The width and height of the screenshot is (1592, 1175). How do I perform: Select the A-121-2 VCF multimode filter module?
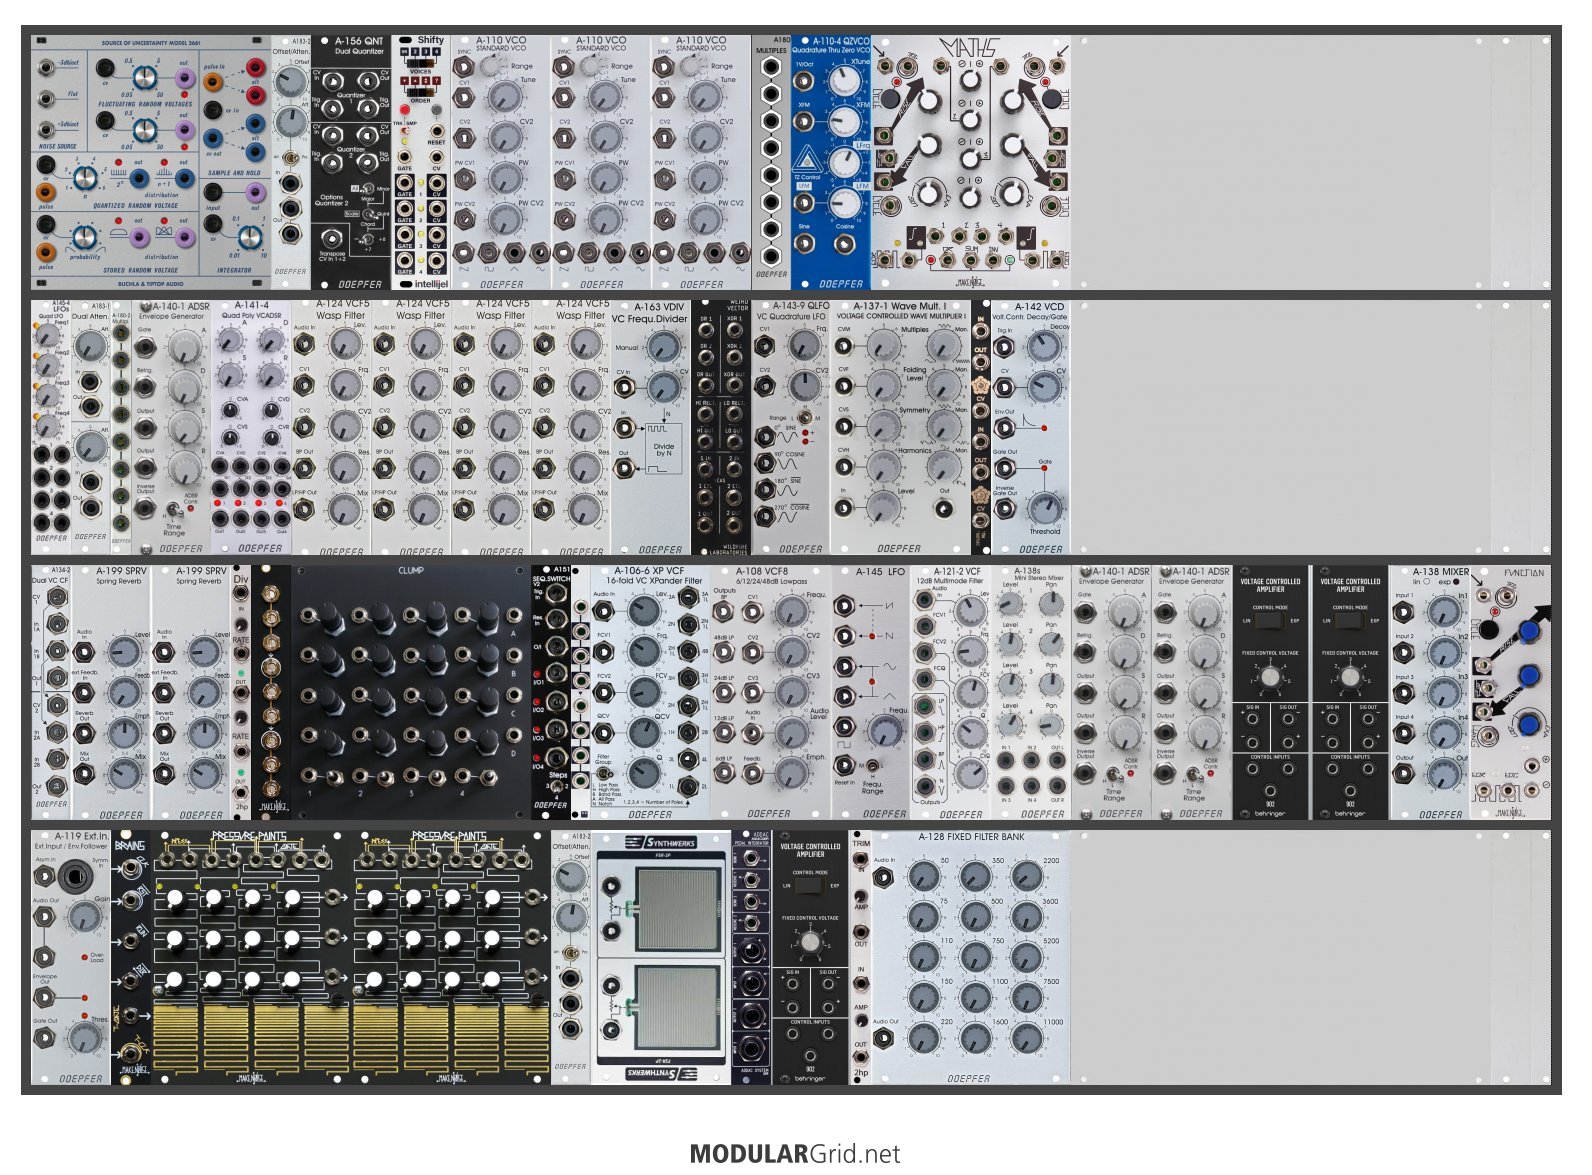[x=951, y=692]
